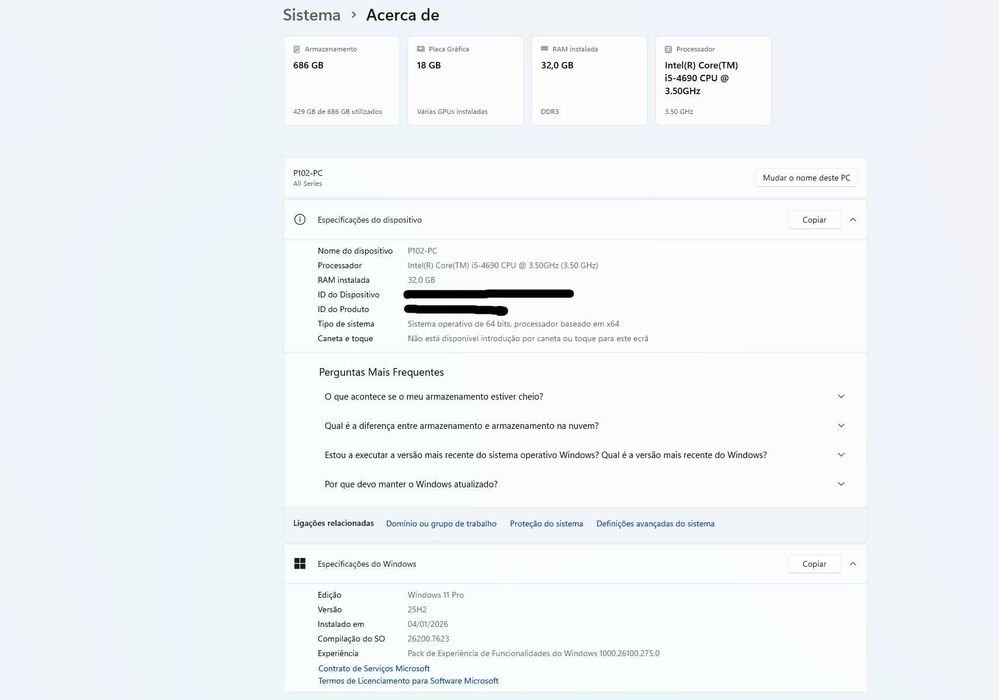Click the Placa Gráfica icon

[x=420, y=49]
